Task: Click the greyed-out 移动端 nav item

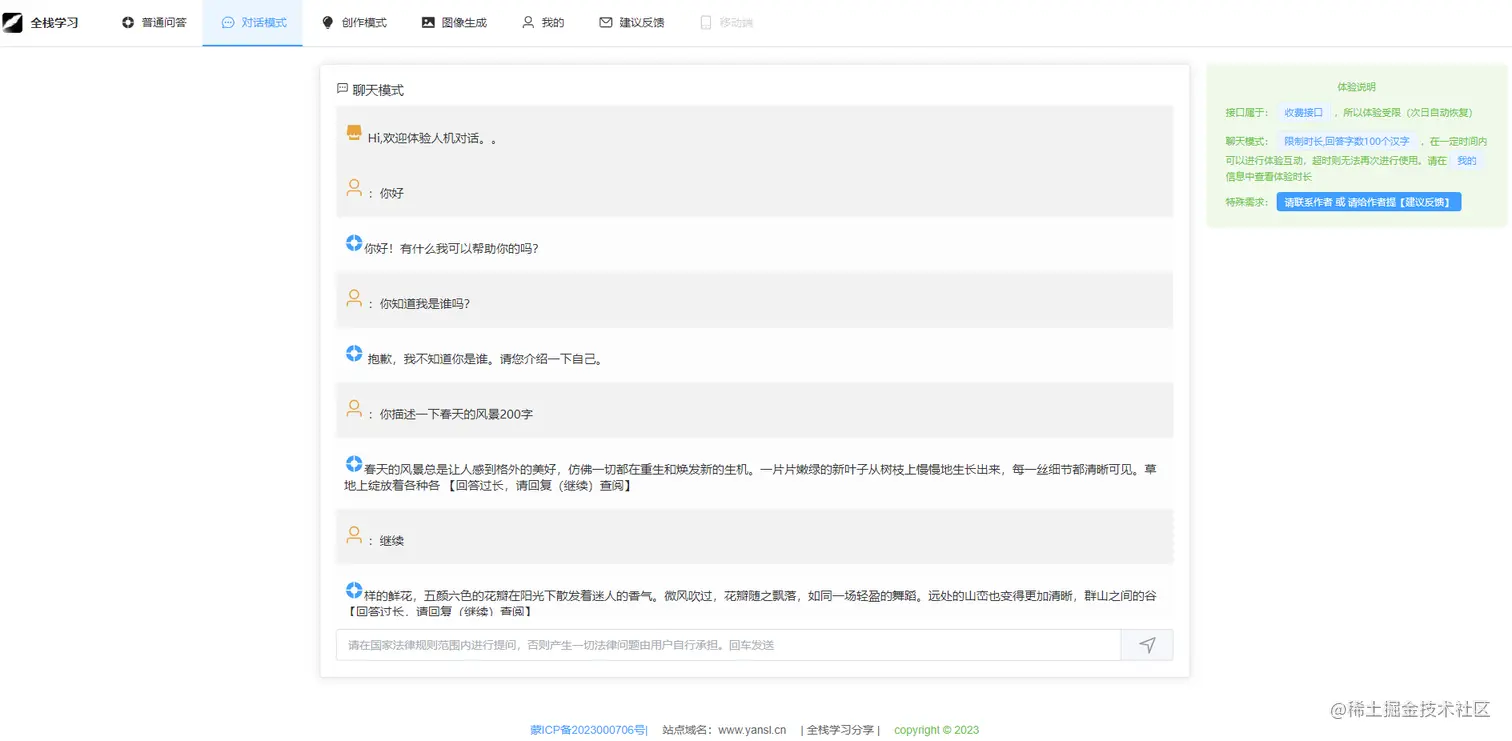Action: pos(726,22)
